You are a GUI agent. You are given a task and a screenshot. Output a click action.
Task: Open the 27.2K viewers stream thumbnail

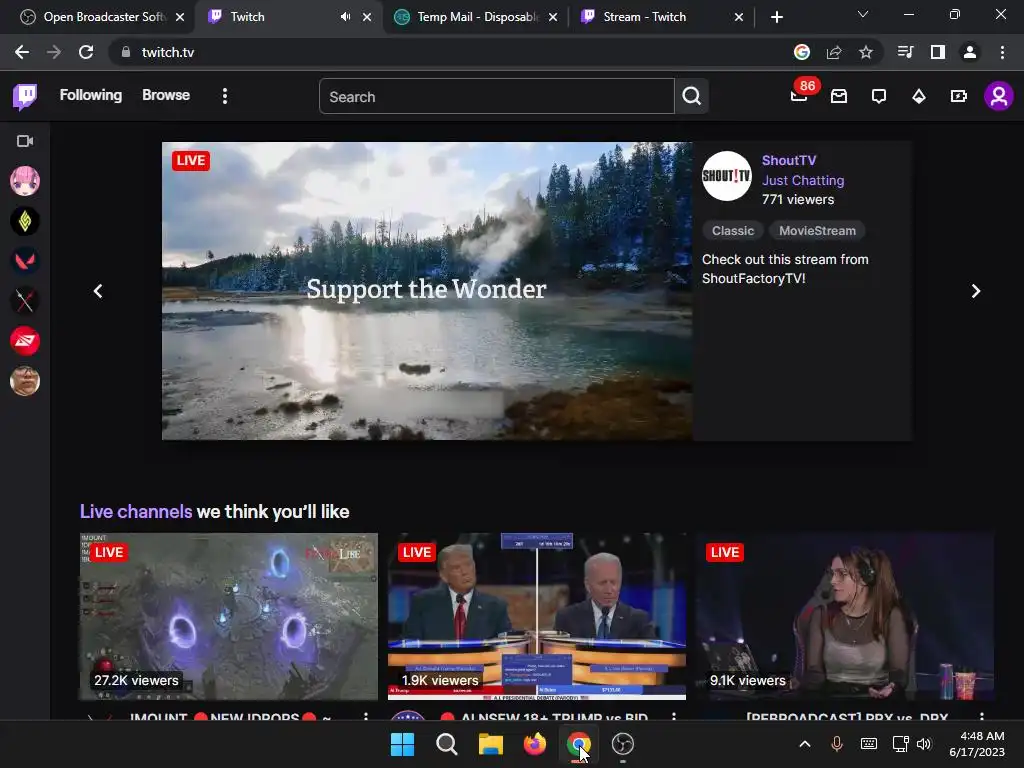click(229, 616)
